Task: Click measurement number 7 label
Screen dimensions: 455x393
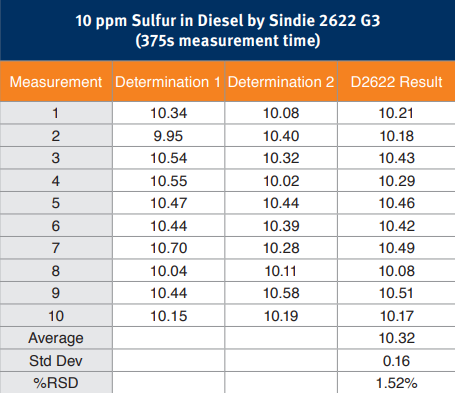Action: (x=56, y=248)
